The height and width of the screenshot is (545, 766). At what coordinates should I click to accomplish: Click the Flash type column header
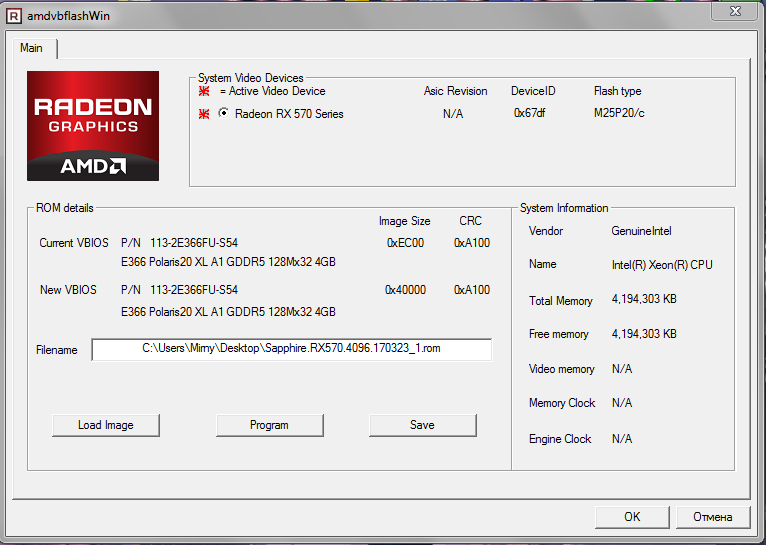tap(617, 91)
